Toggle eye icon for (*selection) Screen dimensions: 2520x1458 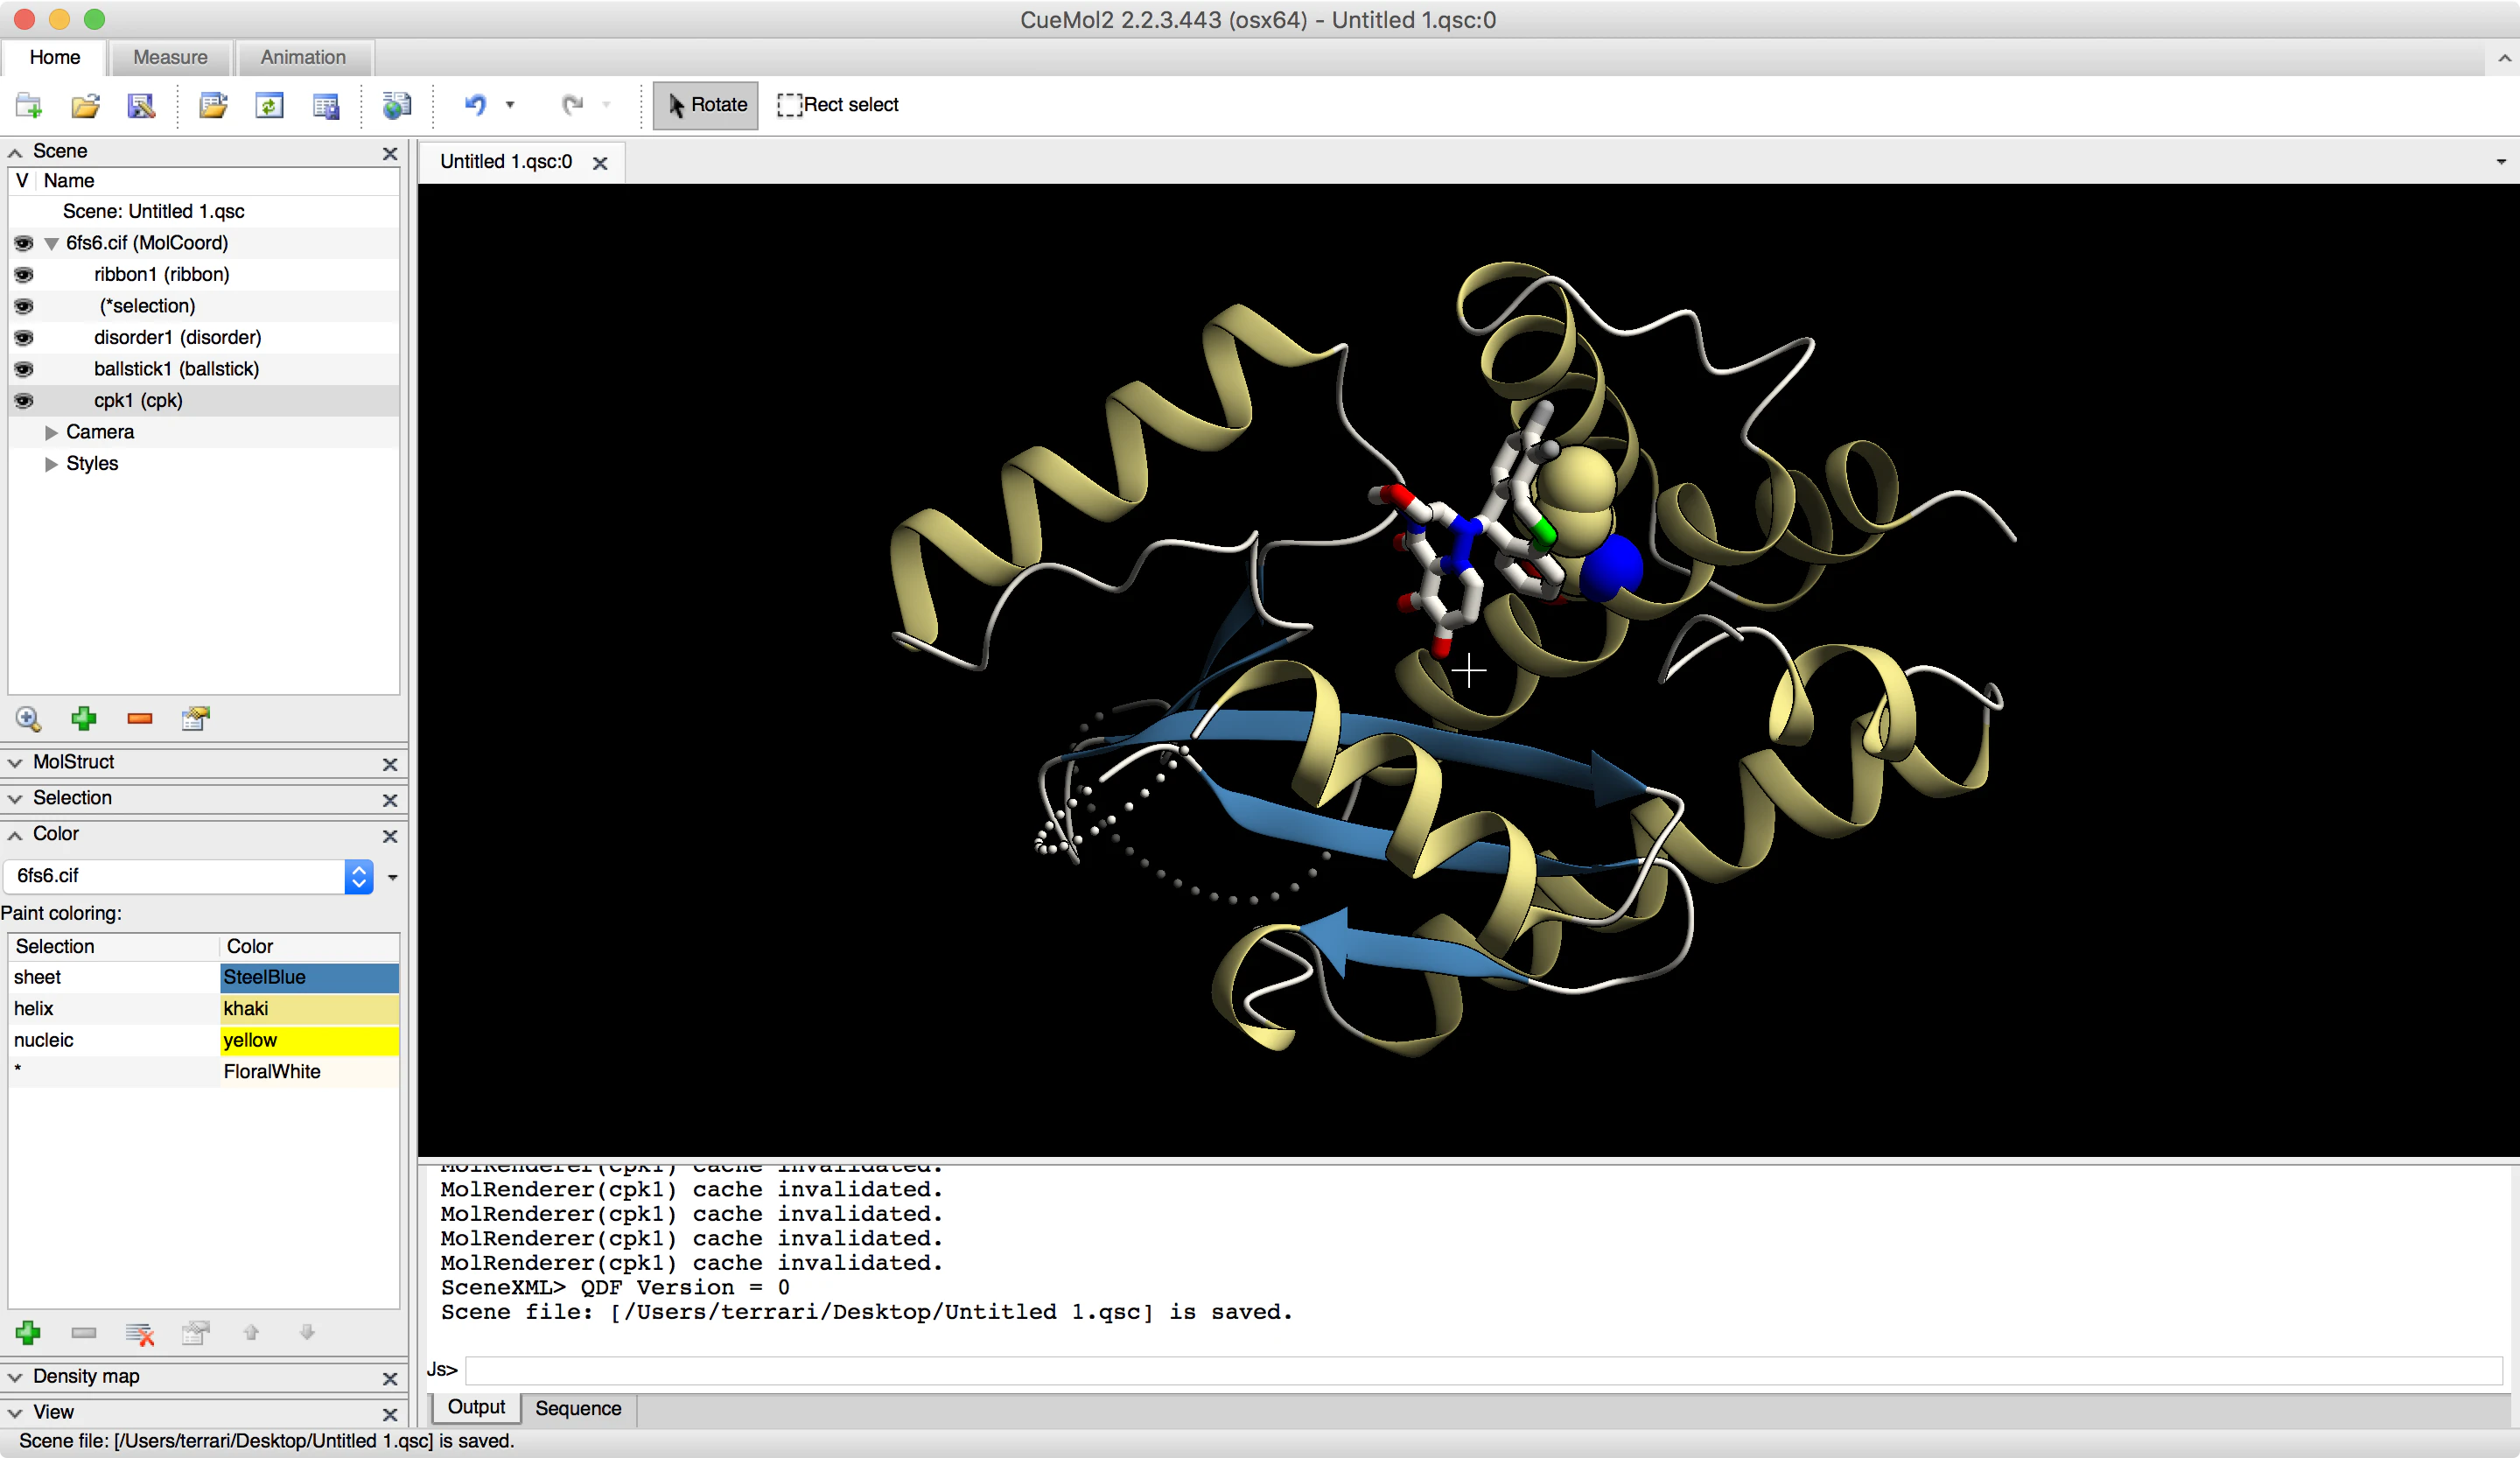(23, 306)
